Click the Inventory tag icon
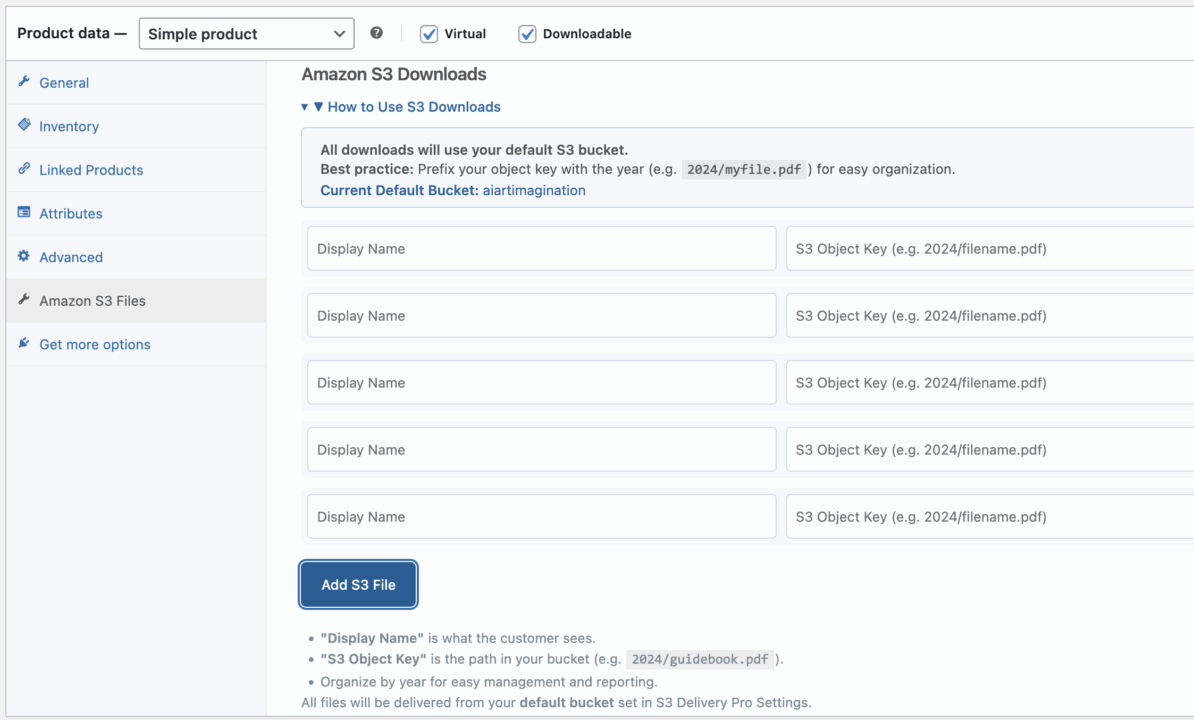The image size is (1194, 720). coord(24,125)
